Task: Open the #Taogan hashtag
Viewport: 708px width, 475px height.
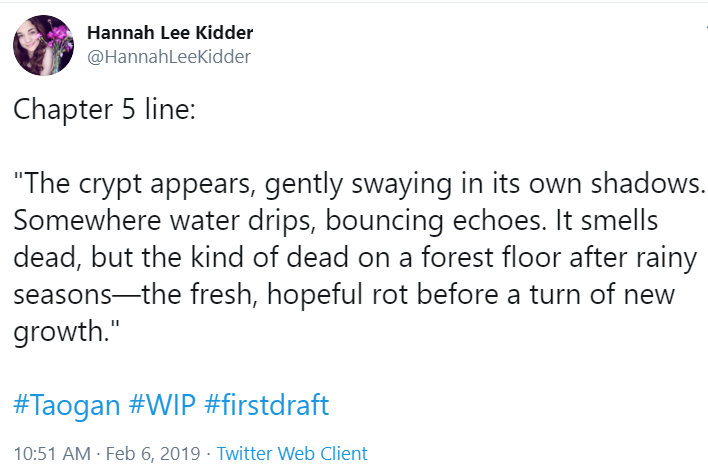Action: point(66,406)
